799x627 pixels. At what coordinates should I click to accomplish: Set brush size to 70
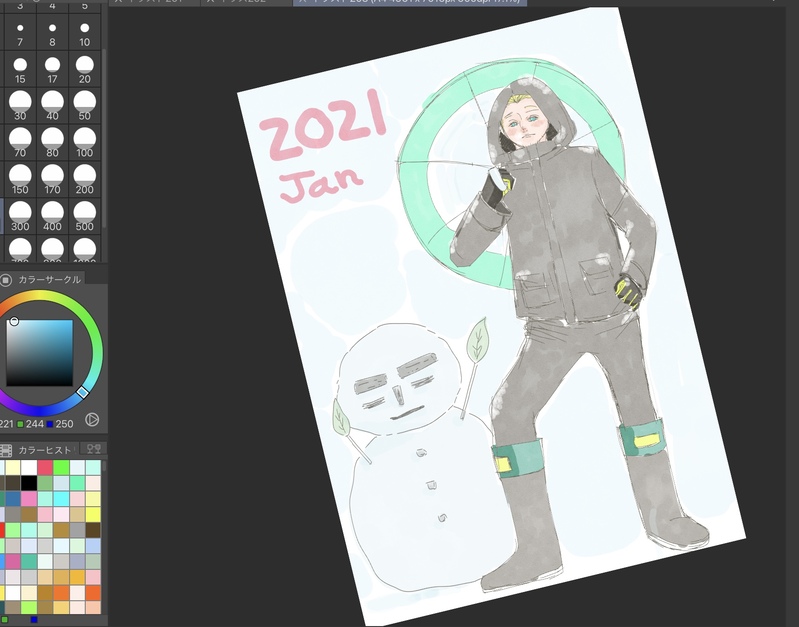(20, 143)
